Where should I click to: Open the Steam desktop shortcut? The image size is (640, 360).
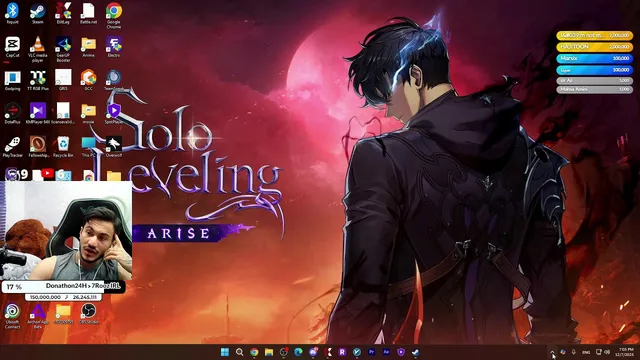[38, 13]
